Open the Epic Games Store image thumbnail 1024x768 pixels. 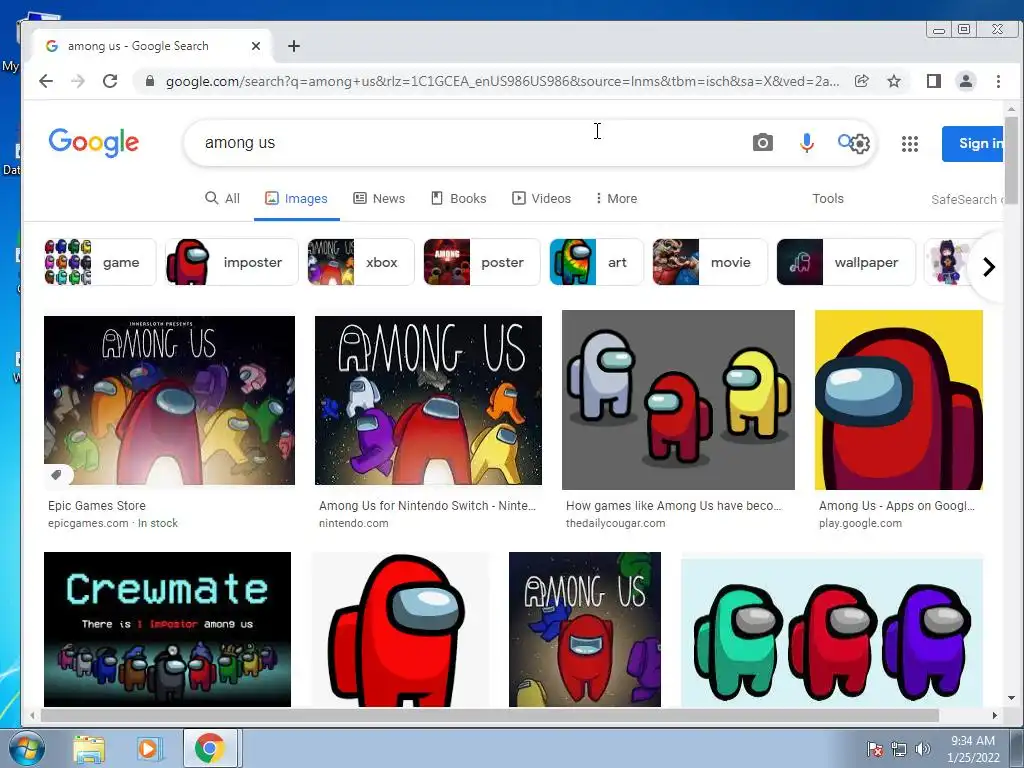169,400
